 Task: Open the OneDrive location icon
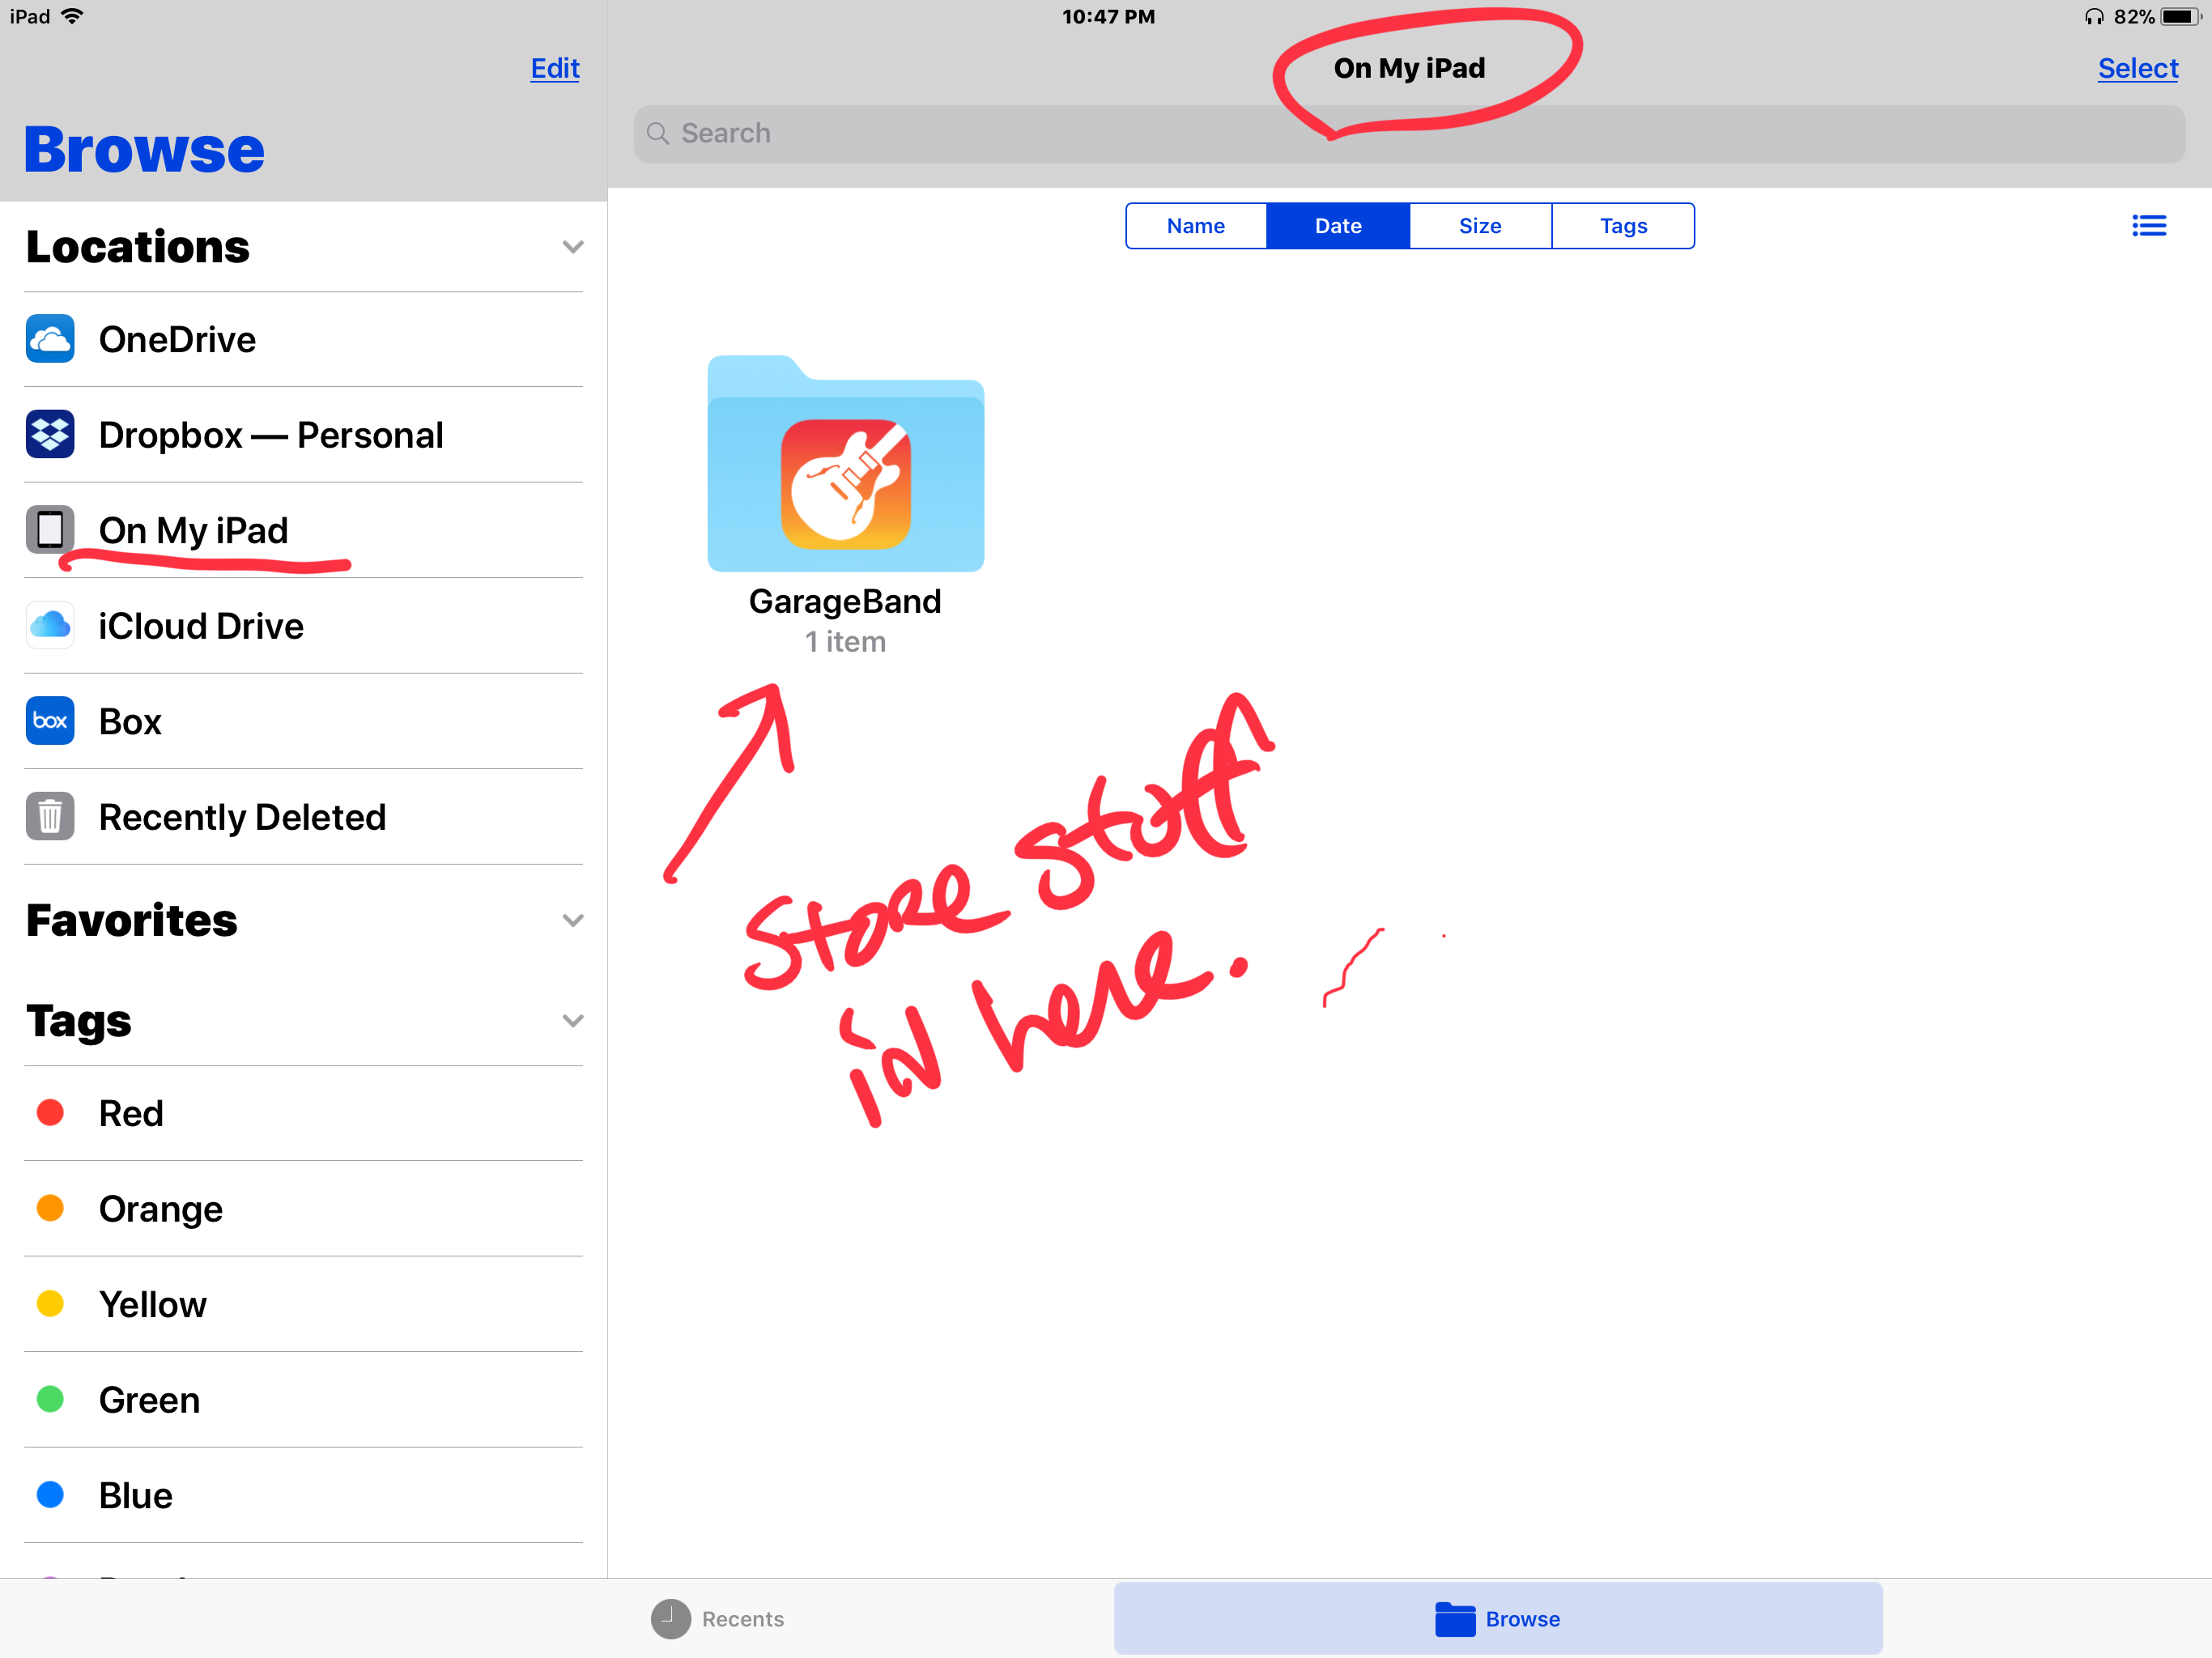tap(50, 339)
